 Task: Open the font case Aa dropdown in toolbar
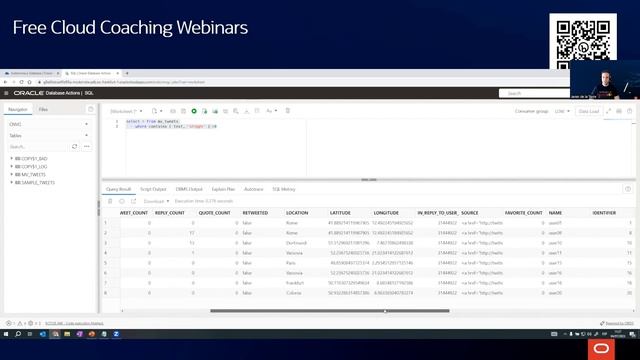pyautogui.click(x=271, y=111)
